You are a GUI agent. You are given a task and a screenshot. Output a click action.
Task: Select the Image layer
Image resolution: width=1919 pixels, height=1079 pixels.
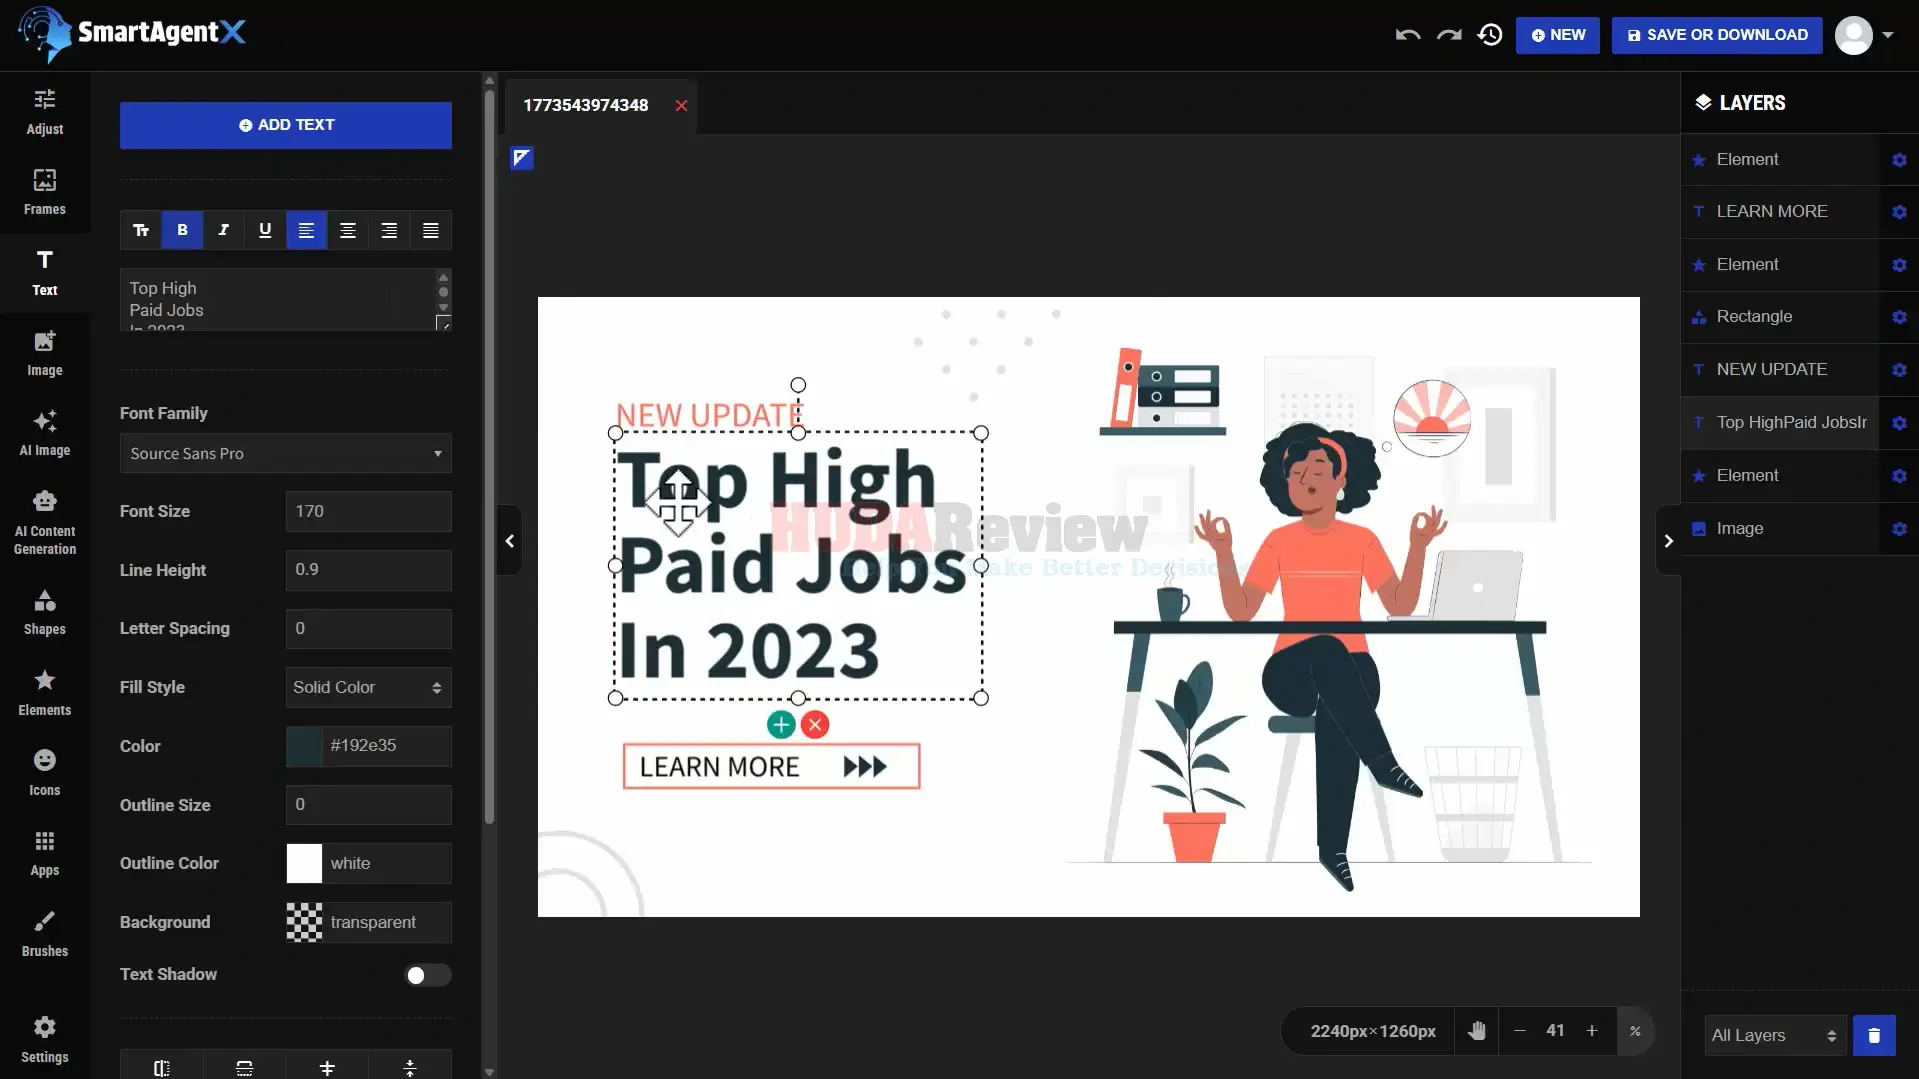pyautogui.click(x=1780, y=529)
